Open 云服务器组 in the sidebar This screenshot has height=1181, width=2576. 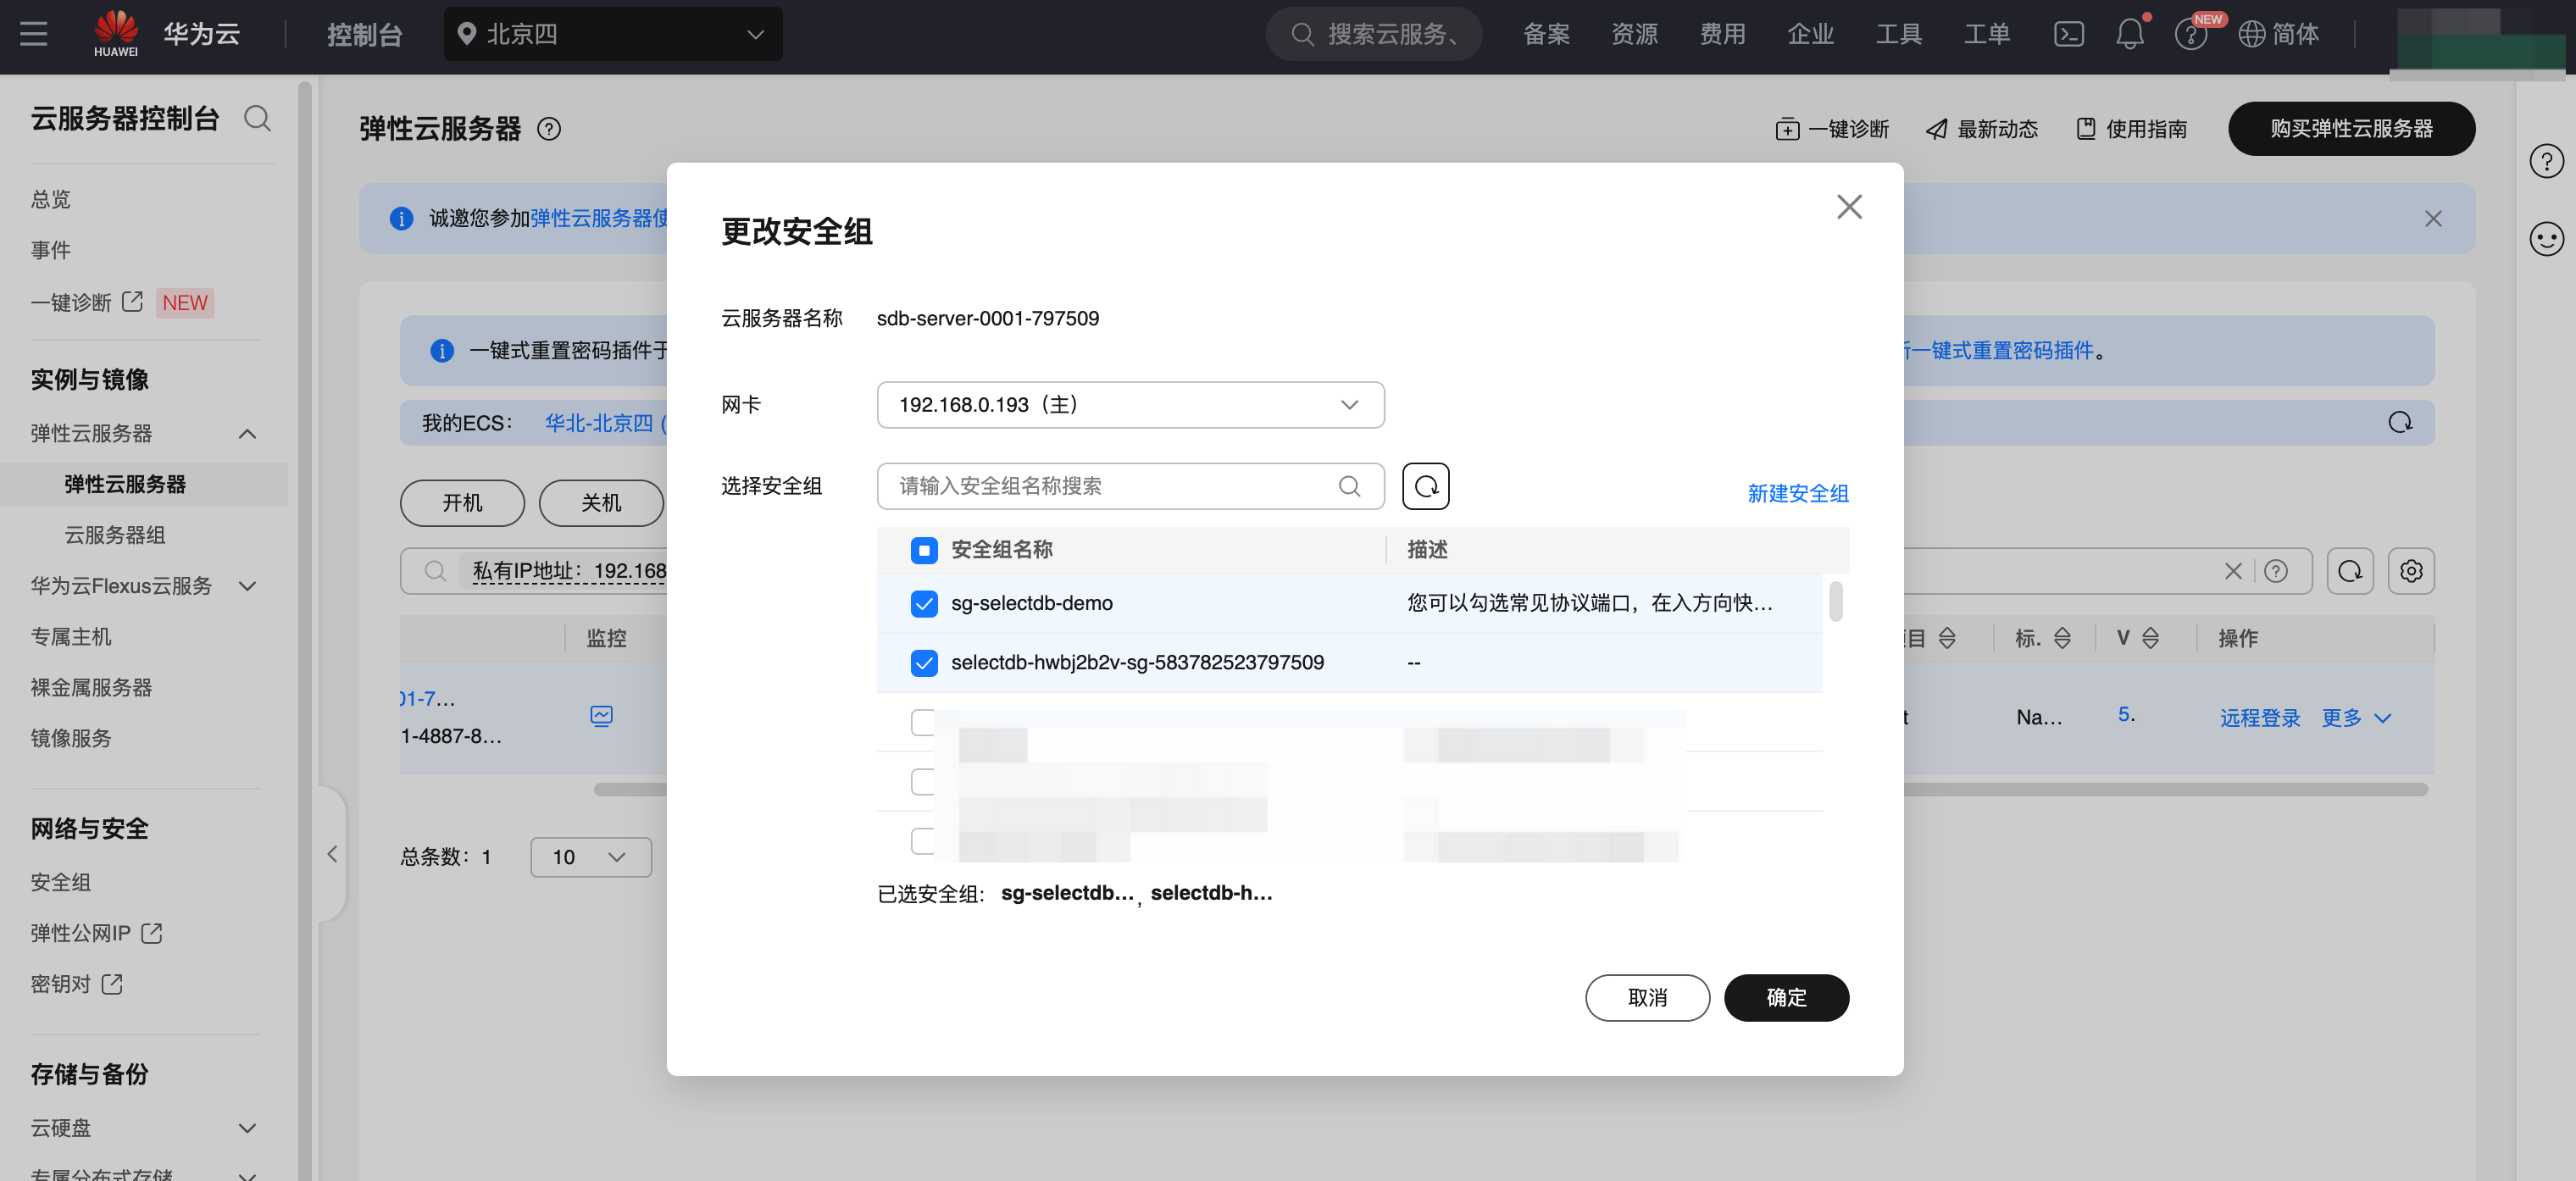[115, 535]
